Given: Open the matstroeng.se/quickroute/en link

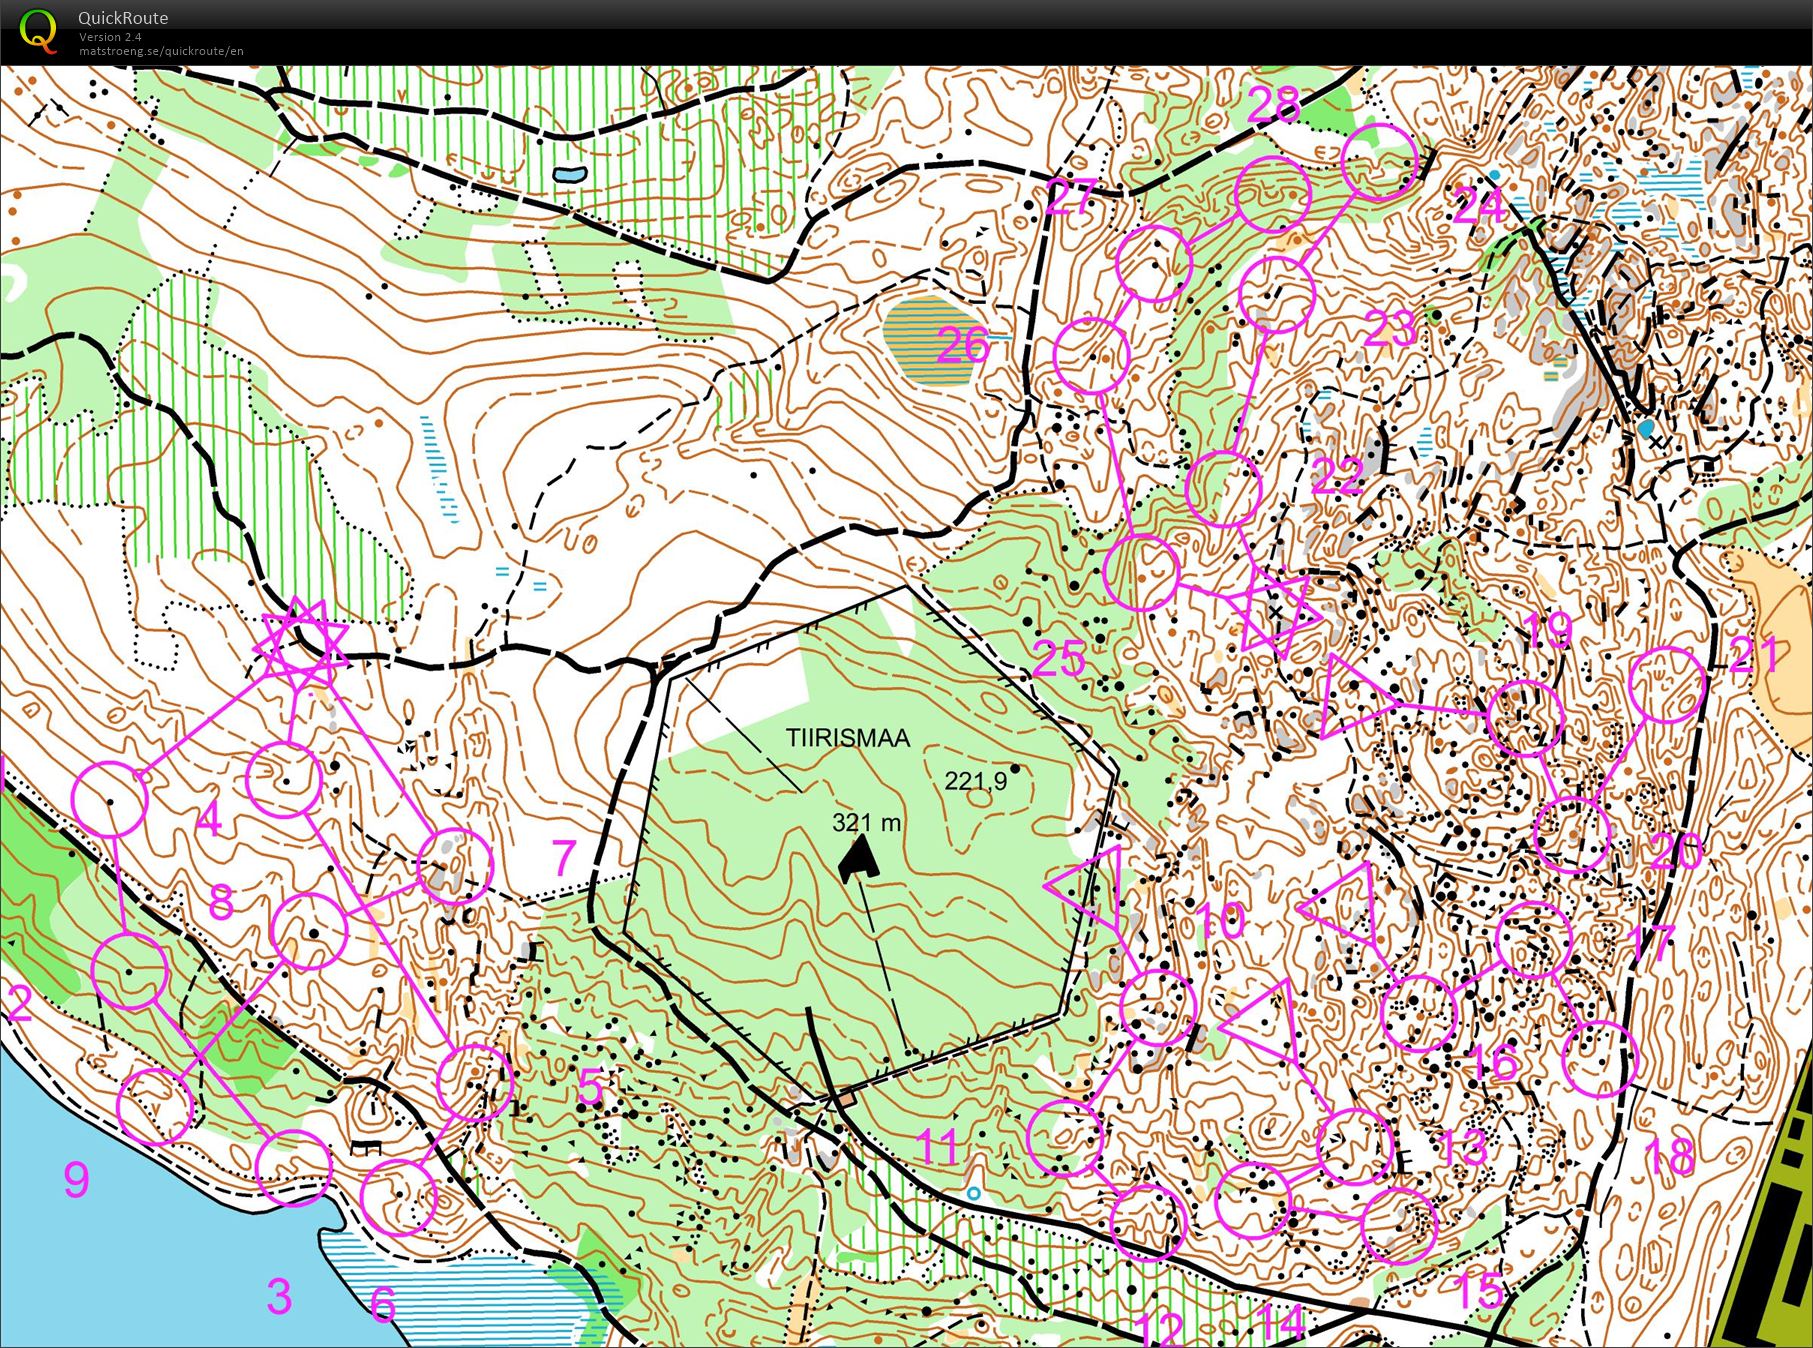Looking at the screenshot, I should tap(161, 51).
